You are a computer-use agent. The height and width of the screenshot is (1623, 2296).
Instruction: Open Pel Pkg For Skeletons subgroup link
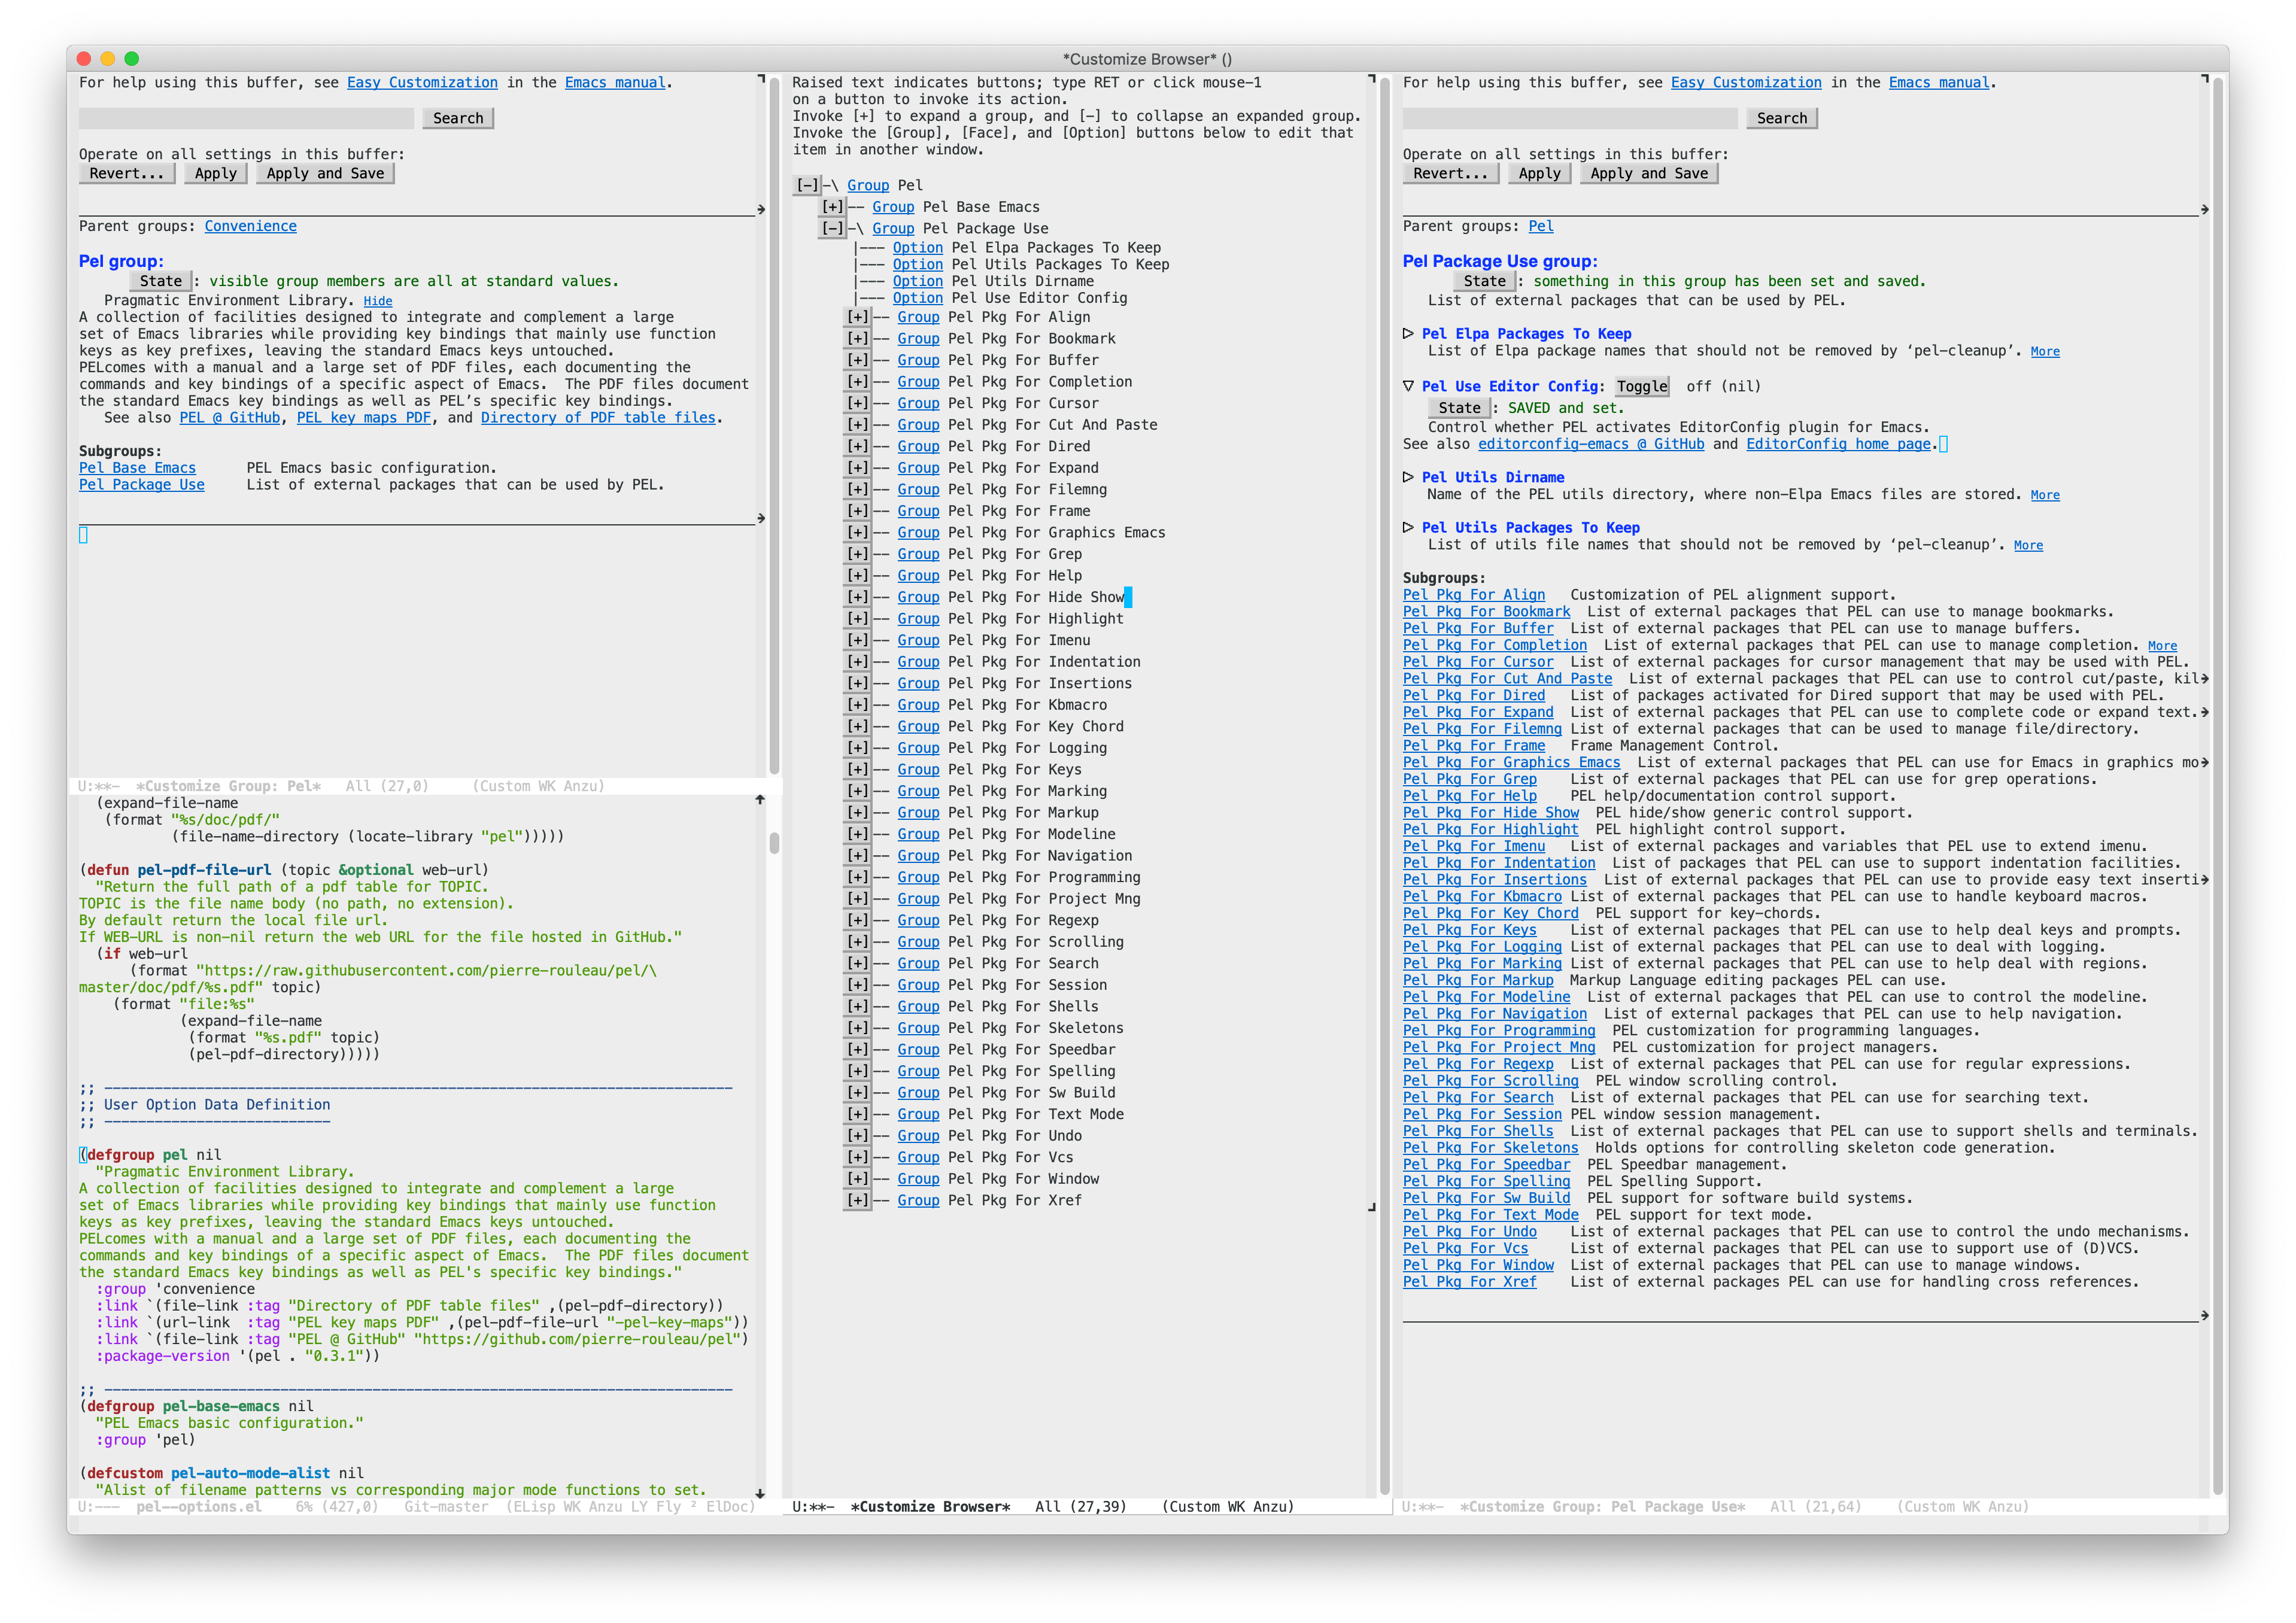(x=1490, y=1148)
